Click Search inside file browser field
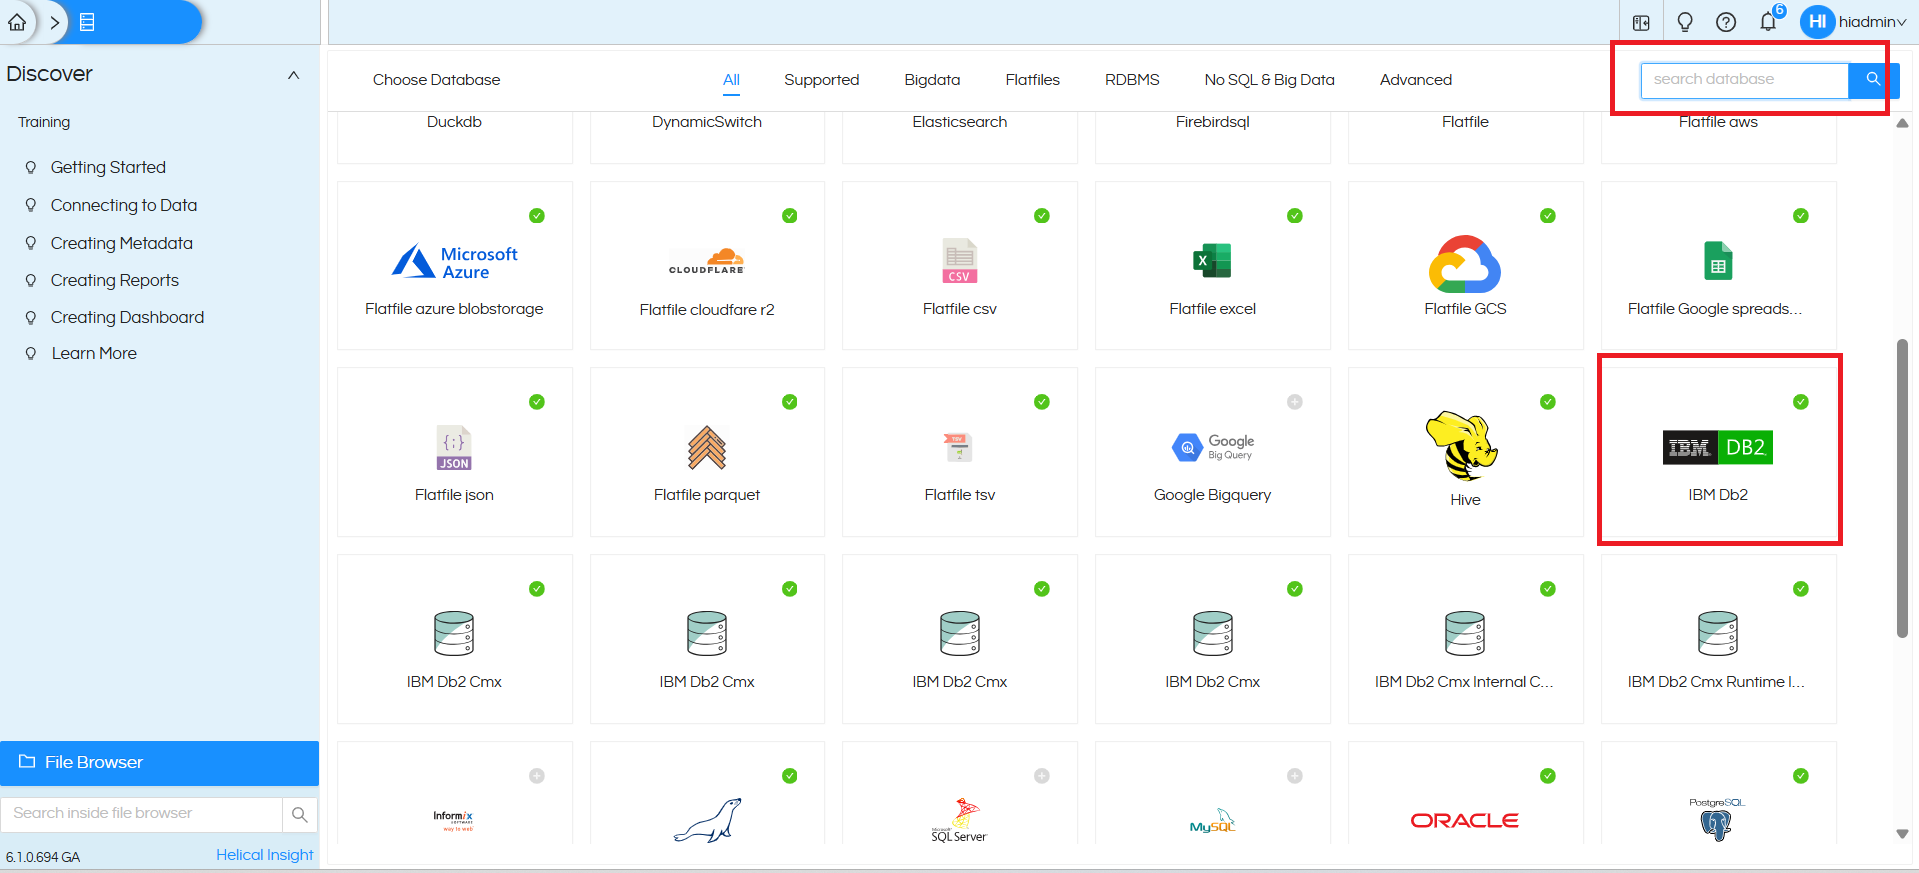This screenshot has width=1919, height=873. tap(141, 814)
